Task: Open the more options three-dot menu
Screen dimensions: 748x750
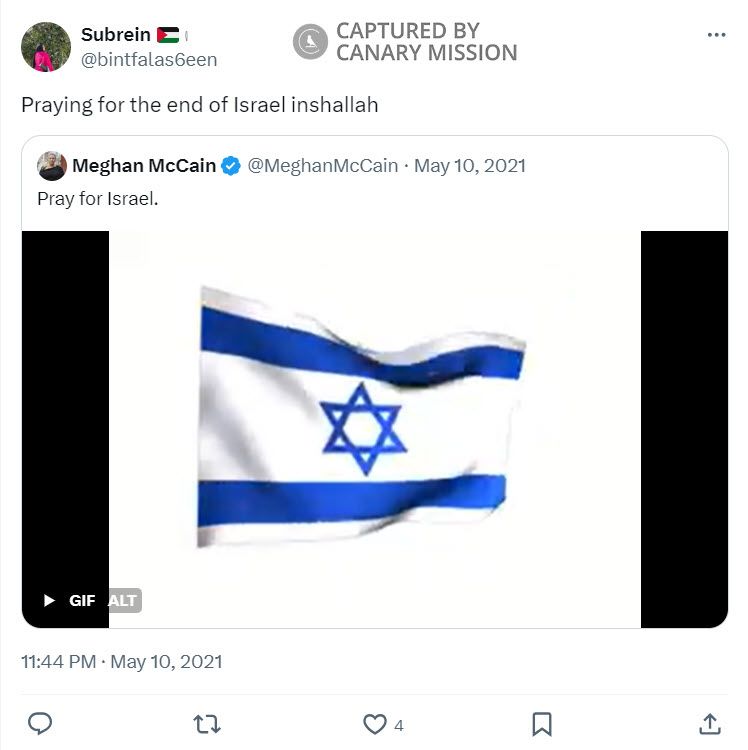Action: (x=716, y=35)
